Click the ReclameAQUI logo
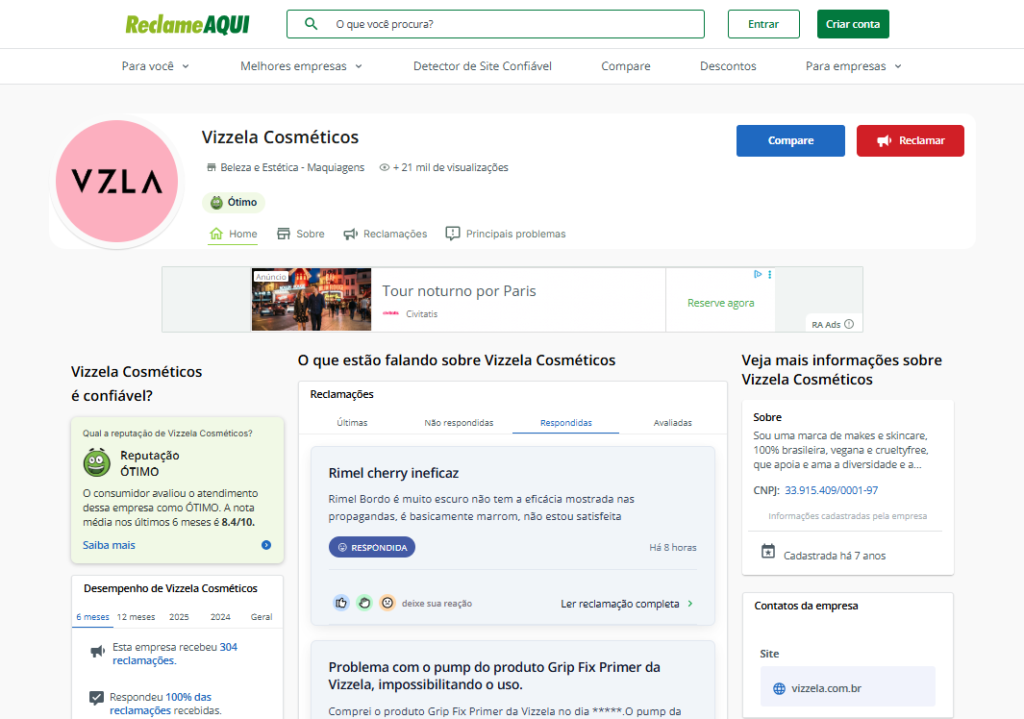The width and height of the screenshot is (1024, 719). point(187,24)
